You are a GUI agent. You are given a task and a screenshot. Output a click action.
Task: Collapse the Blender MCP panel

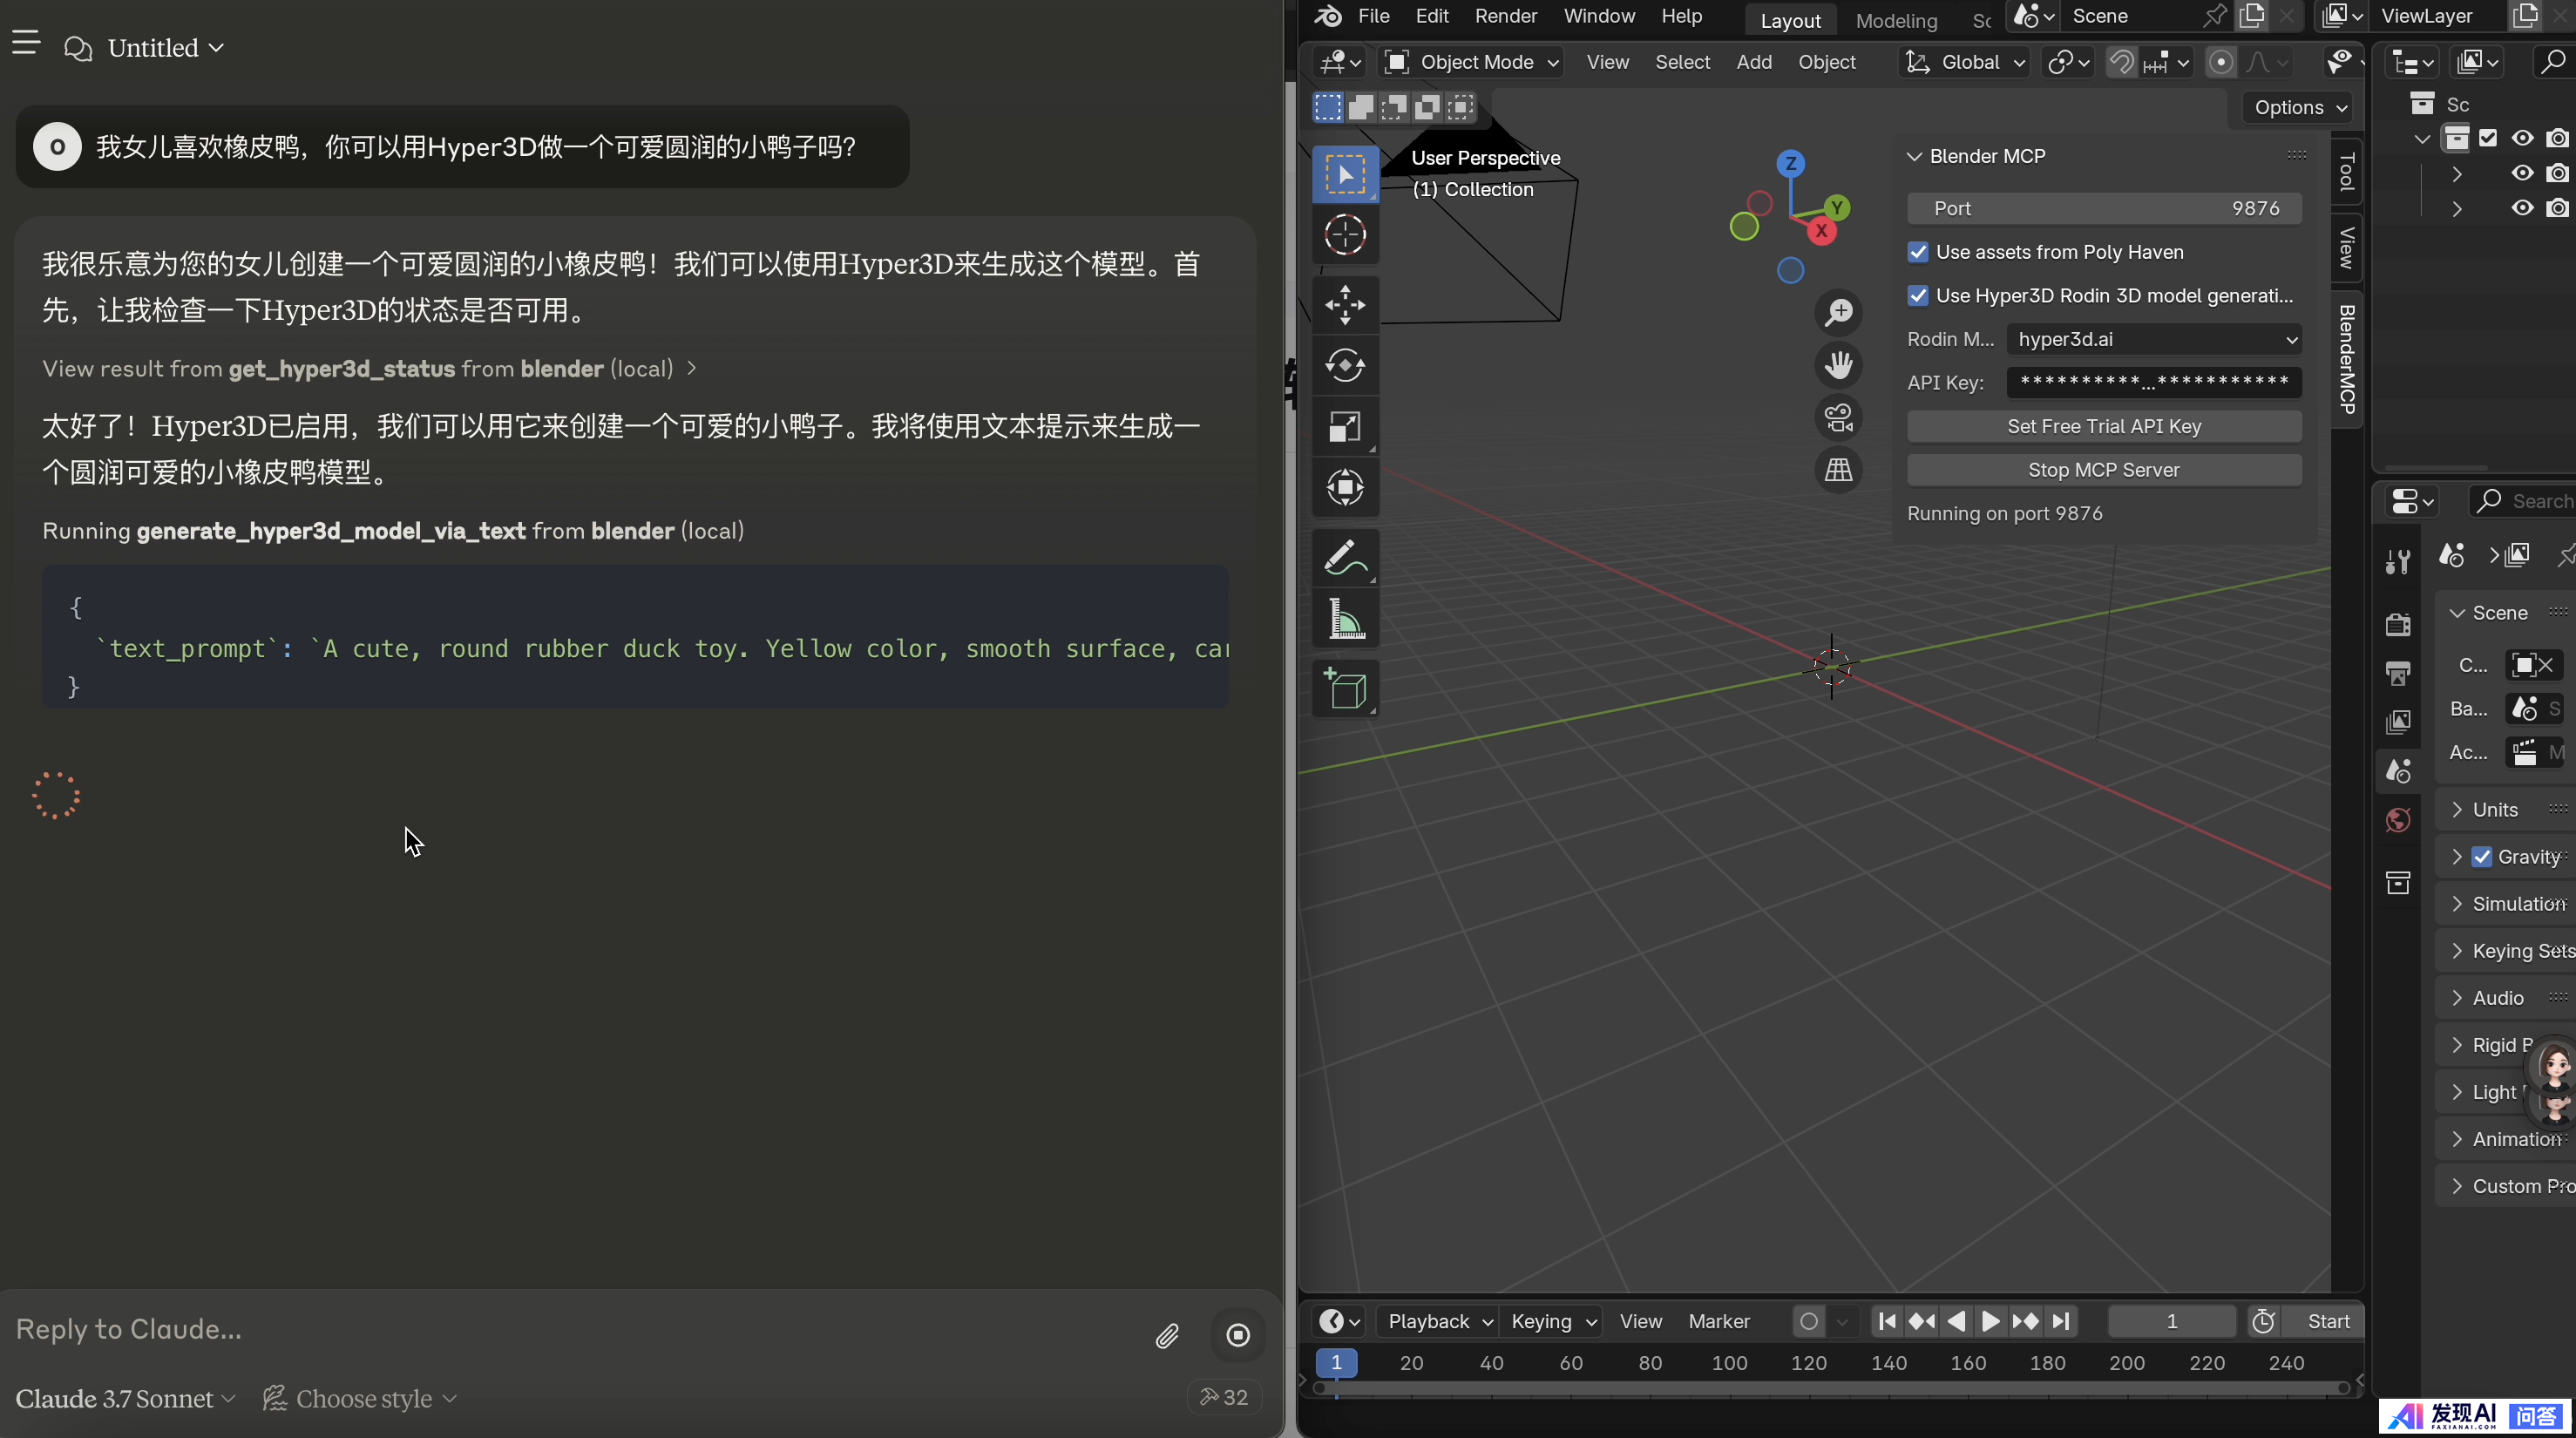[1914, 156]
